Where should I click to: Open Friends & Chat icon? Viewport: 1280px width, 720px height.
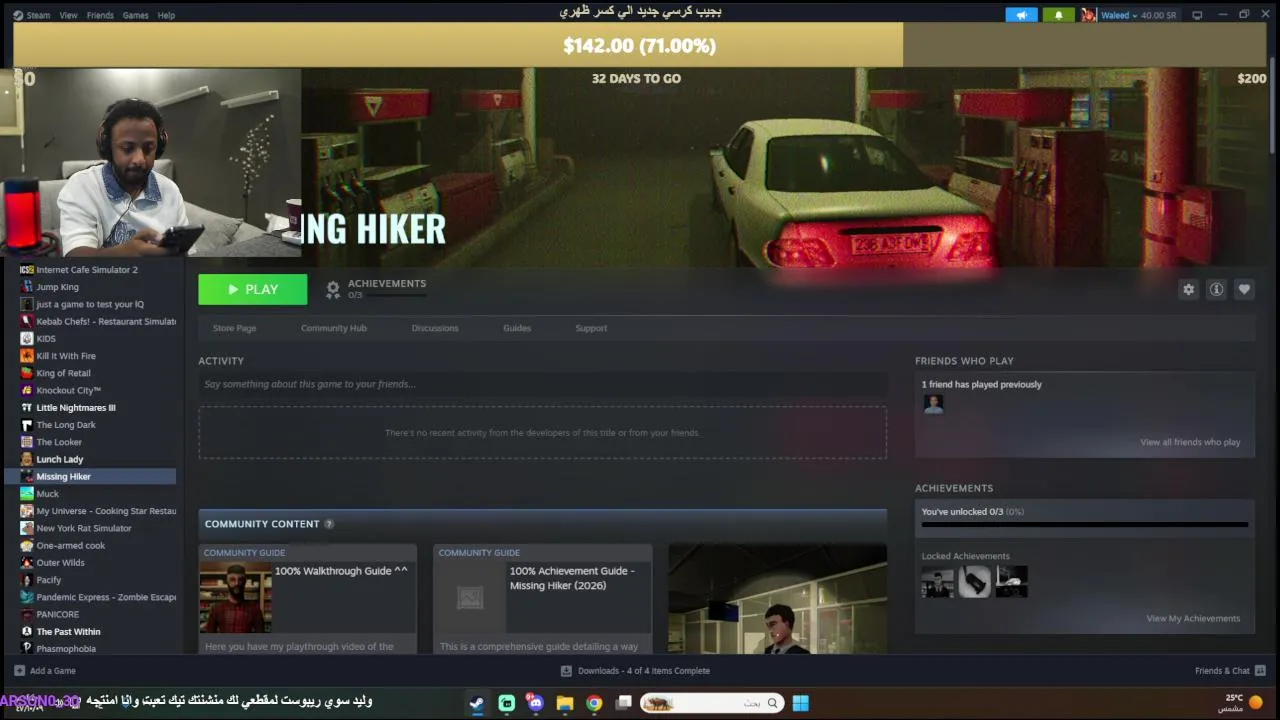click(1260, 671)
